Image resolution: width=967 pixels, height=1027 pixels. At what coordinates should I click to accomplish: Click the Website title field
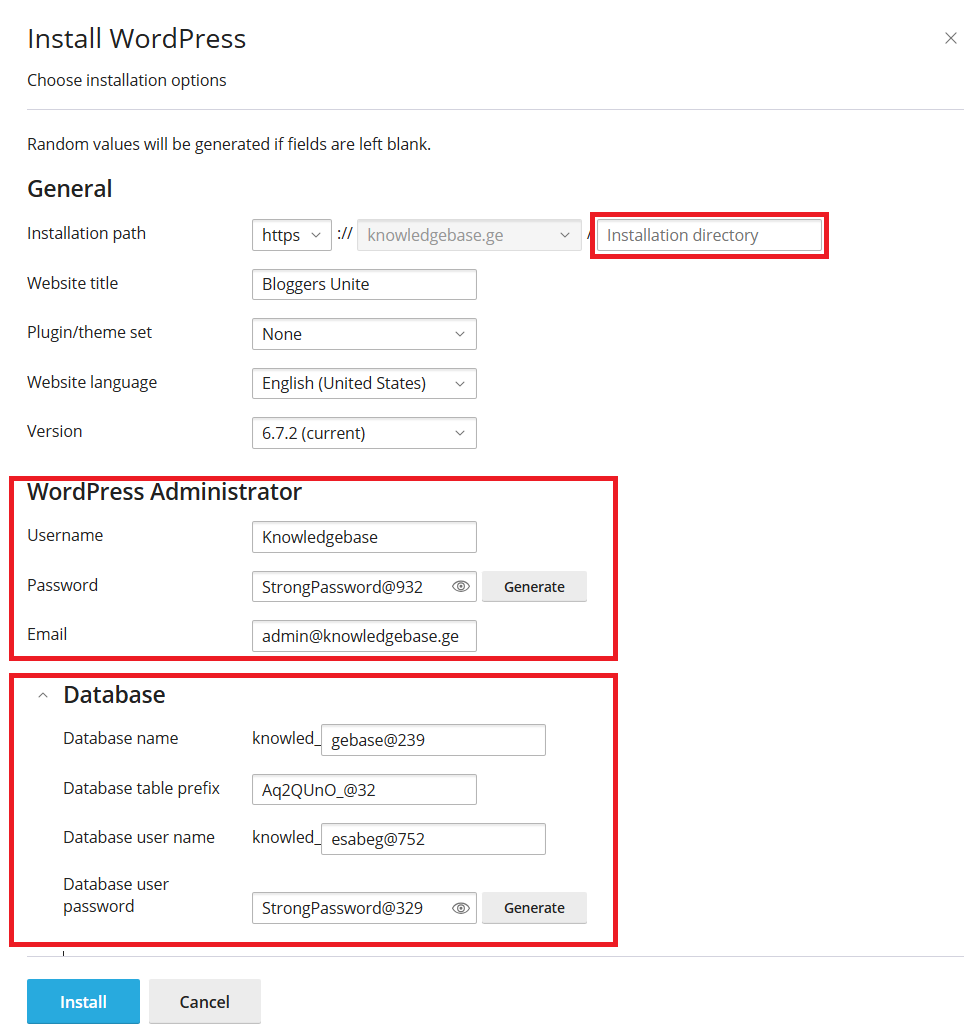click(364, 284)
